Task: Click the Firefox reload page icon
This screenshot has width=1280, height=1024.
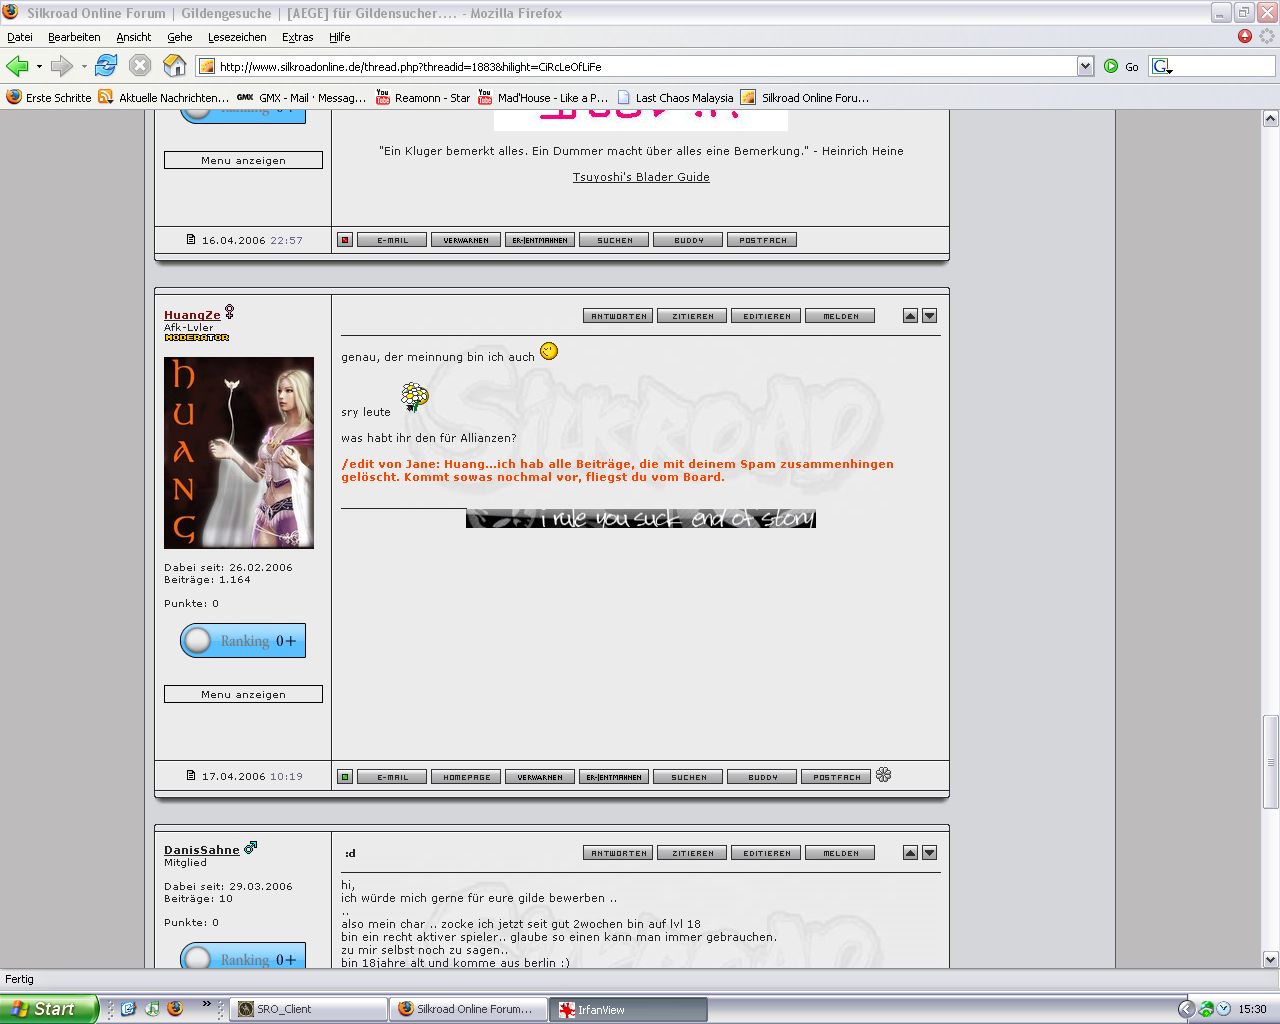Action: point(106,66)
